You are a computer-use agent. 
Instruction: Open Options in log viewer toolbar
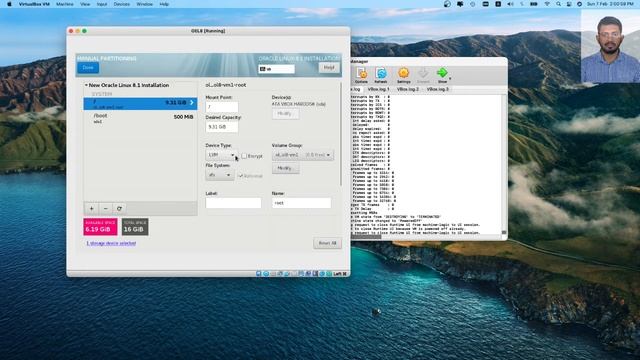361,75
